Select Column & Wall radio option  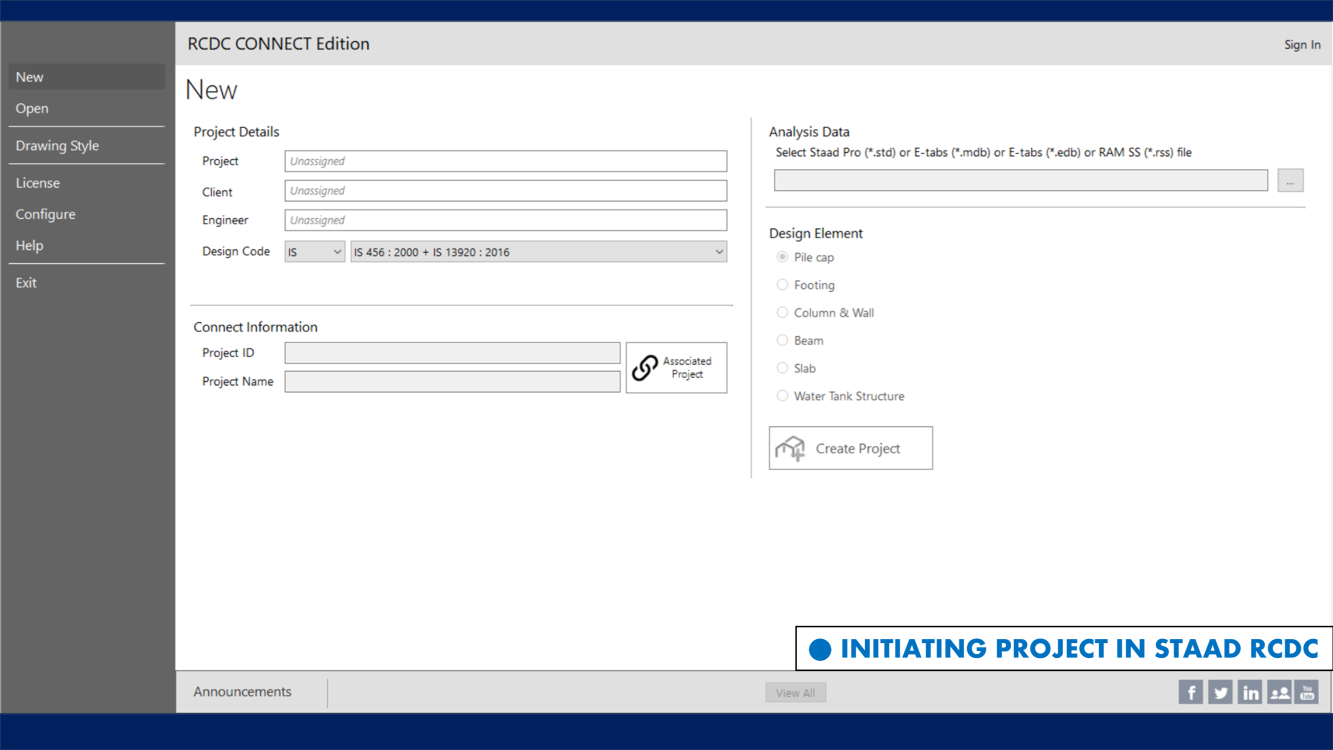click(x=782, y=313)
